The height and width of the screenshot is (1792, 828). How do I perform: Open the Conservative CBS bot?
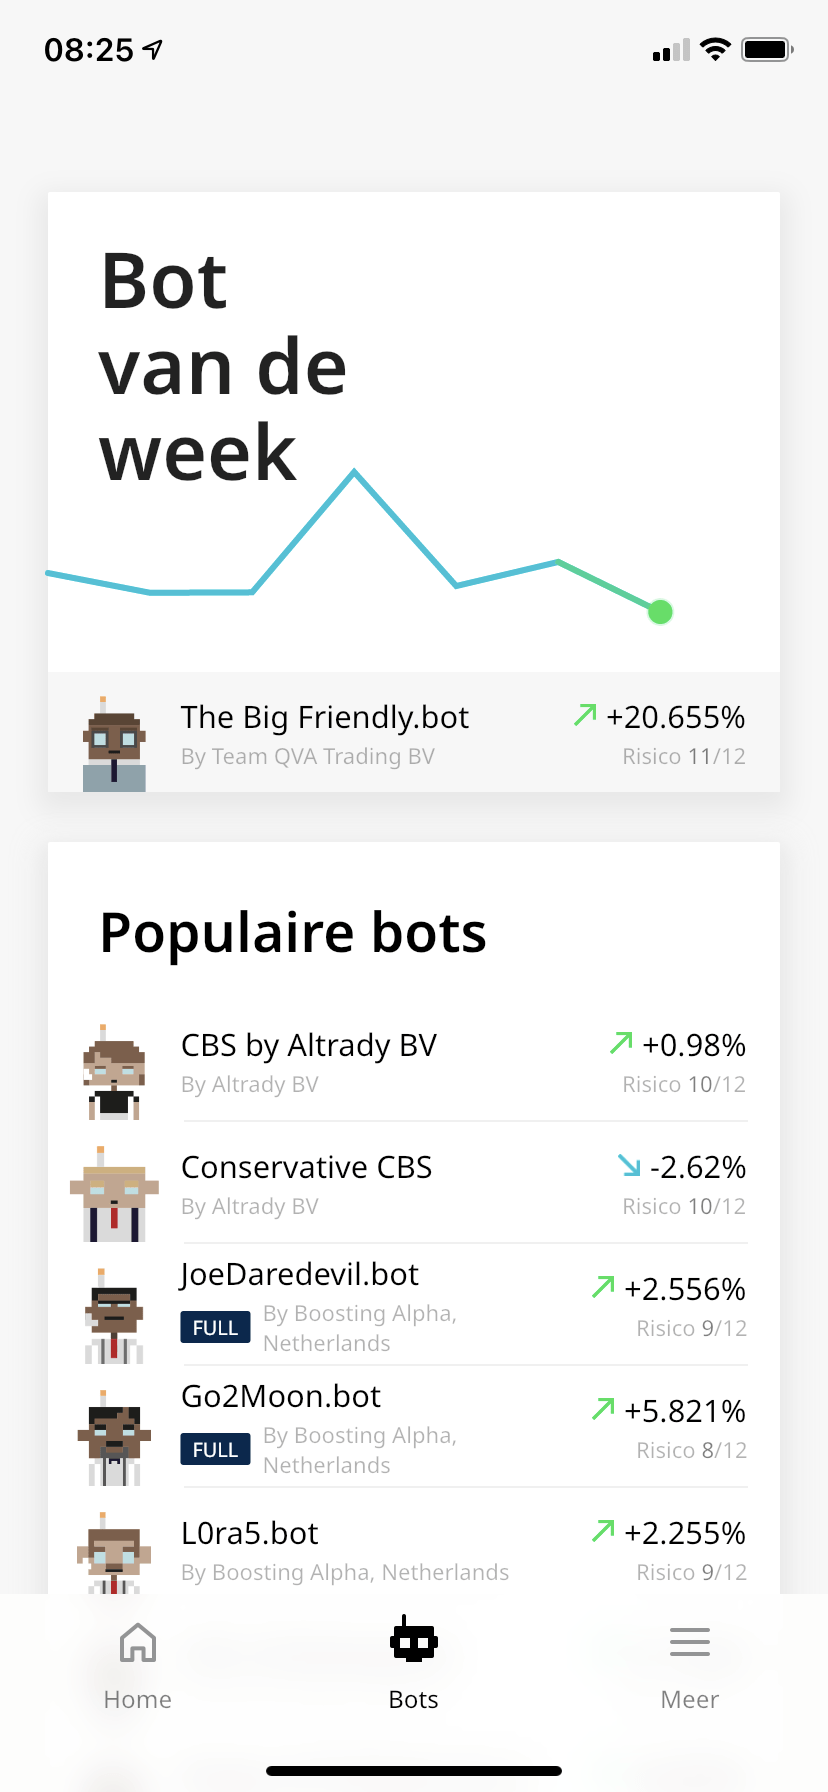tap(306, 1168)
